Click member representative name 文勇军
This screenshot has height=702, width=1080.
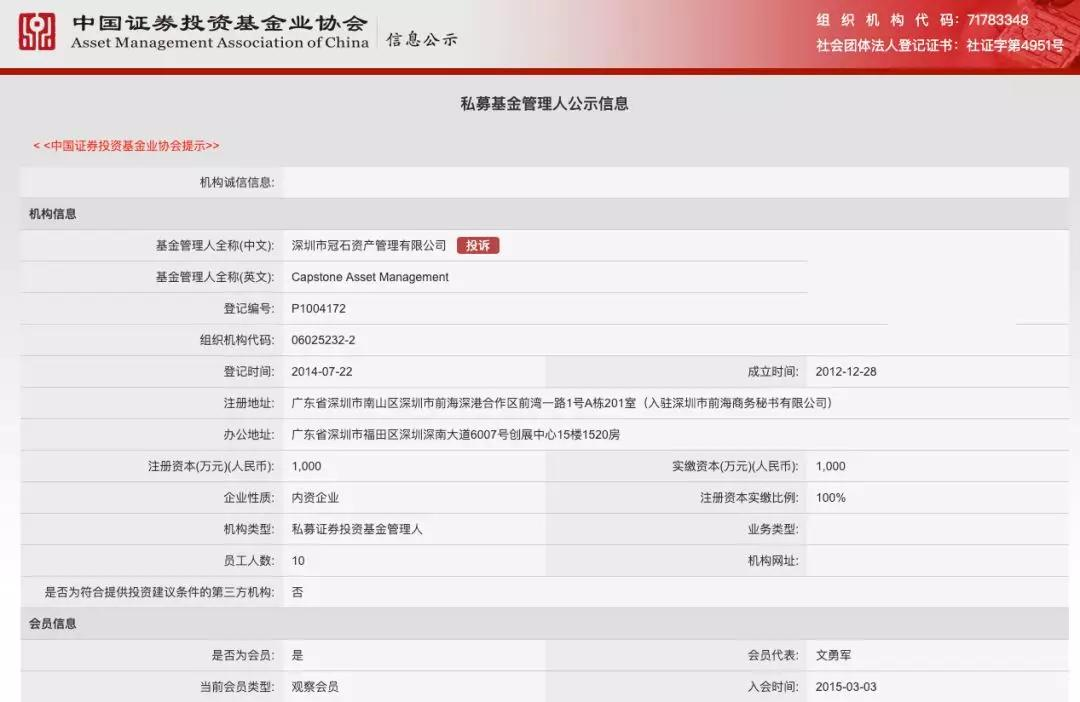pyautogui.click(x=833, y=656)
